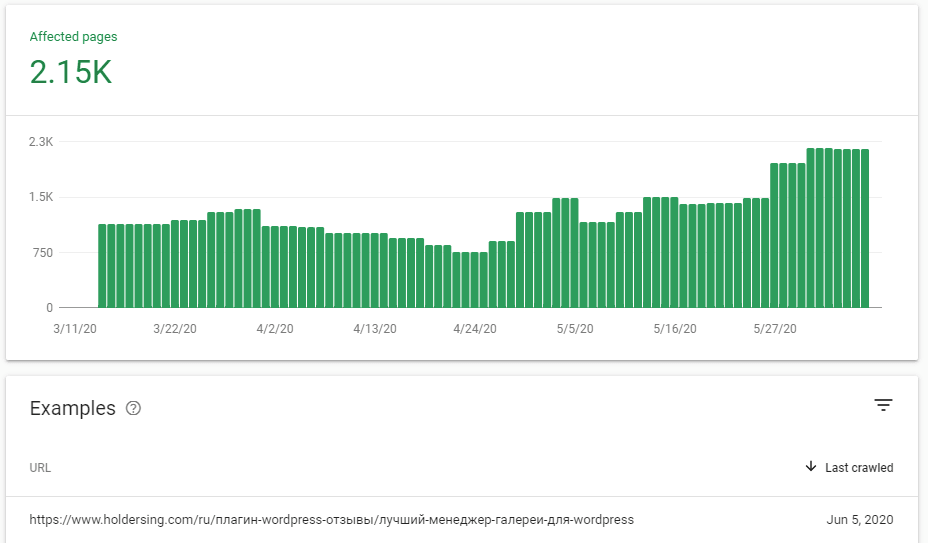Click the 3/11/20 axis date label
Screen dimensions: 928x543
pos(75,329)
